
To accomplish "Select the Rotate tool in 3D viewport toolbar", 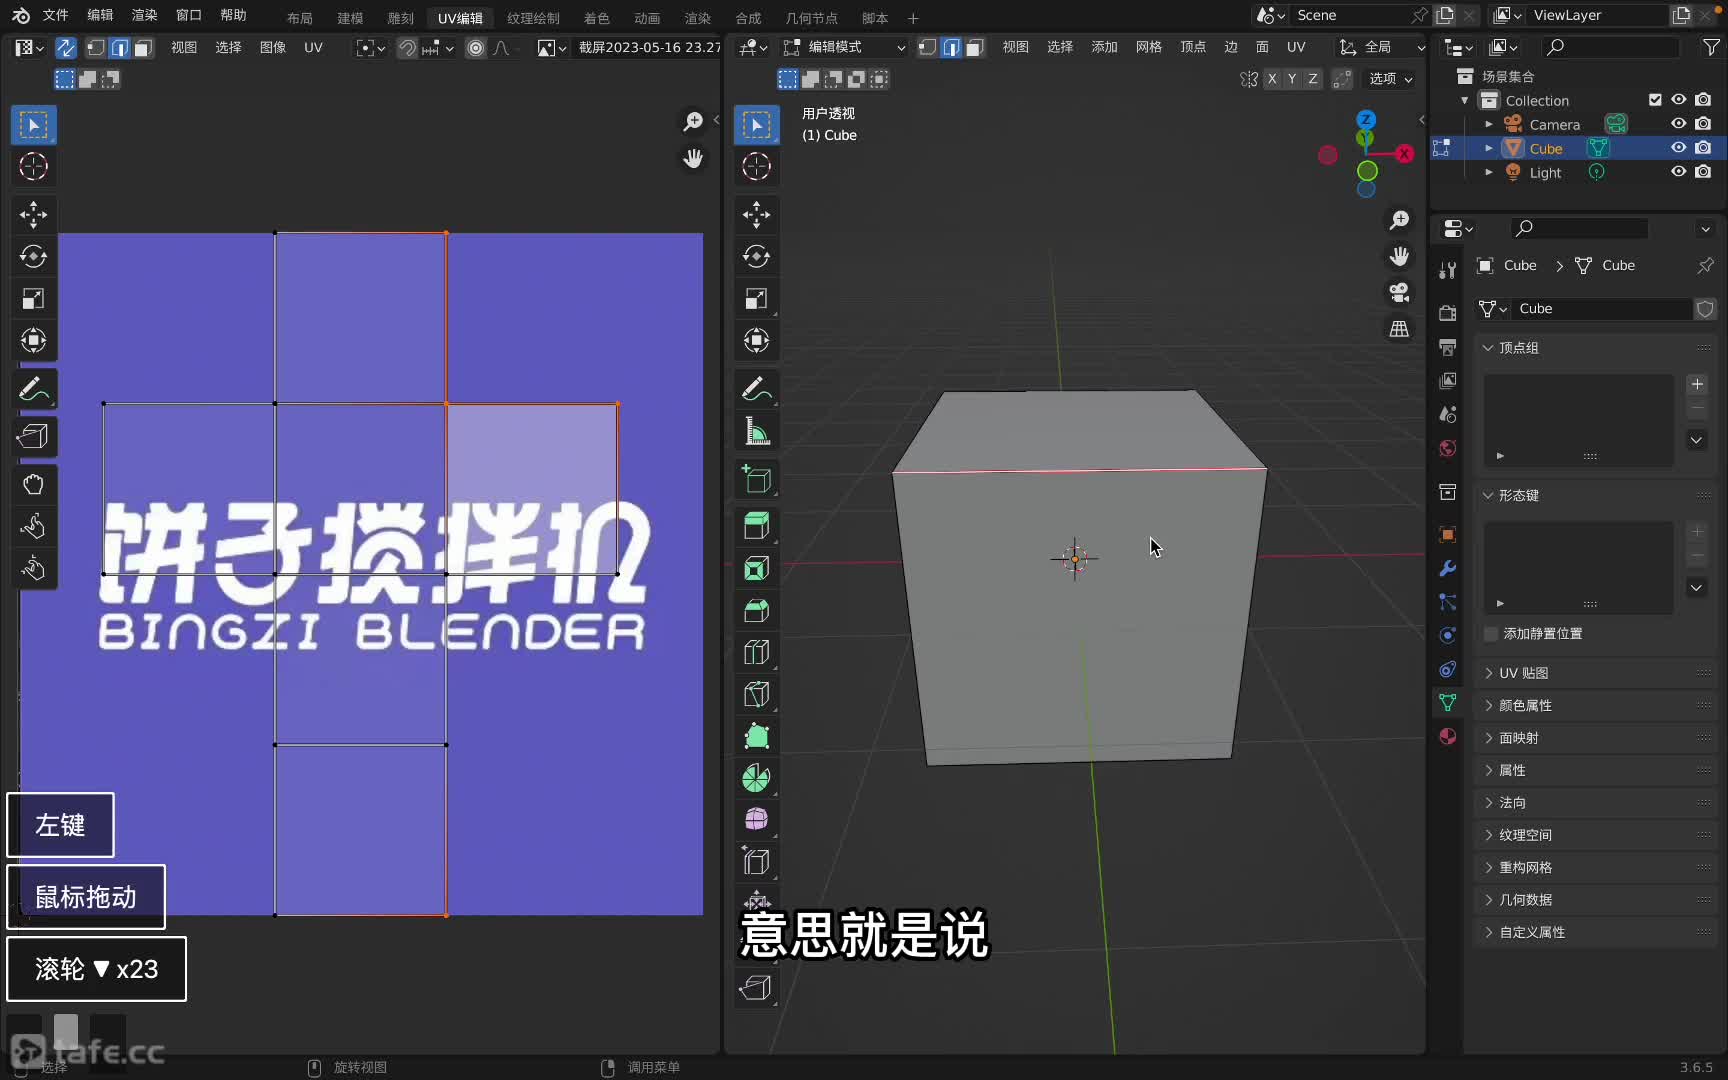I will [x=757, y=256].
